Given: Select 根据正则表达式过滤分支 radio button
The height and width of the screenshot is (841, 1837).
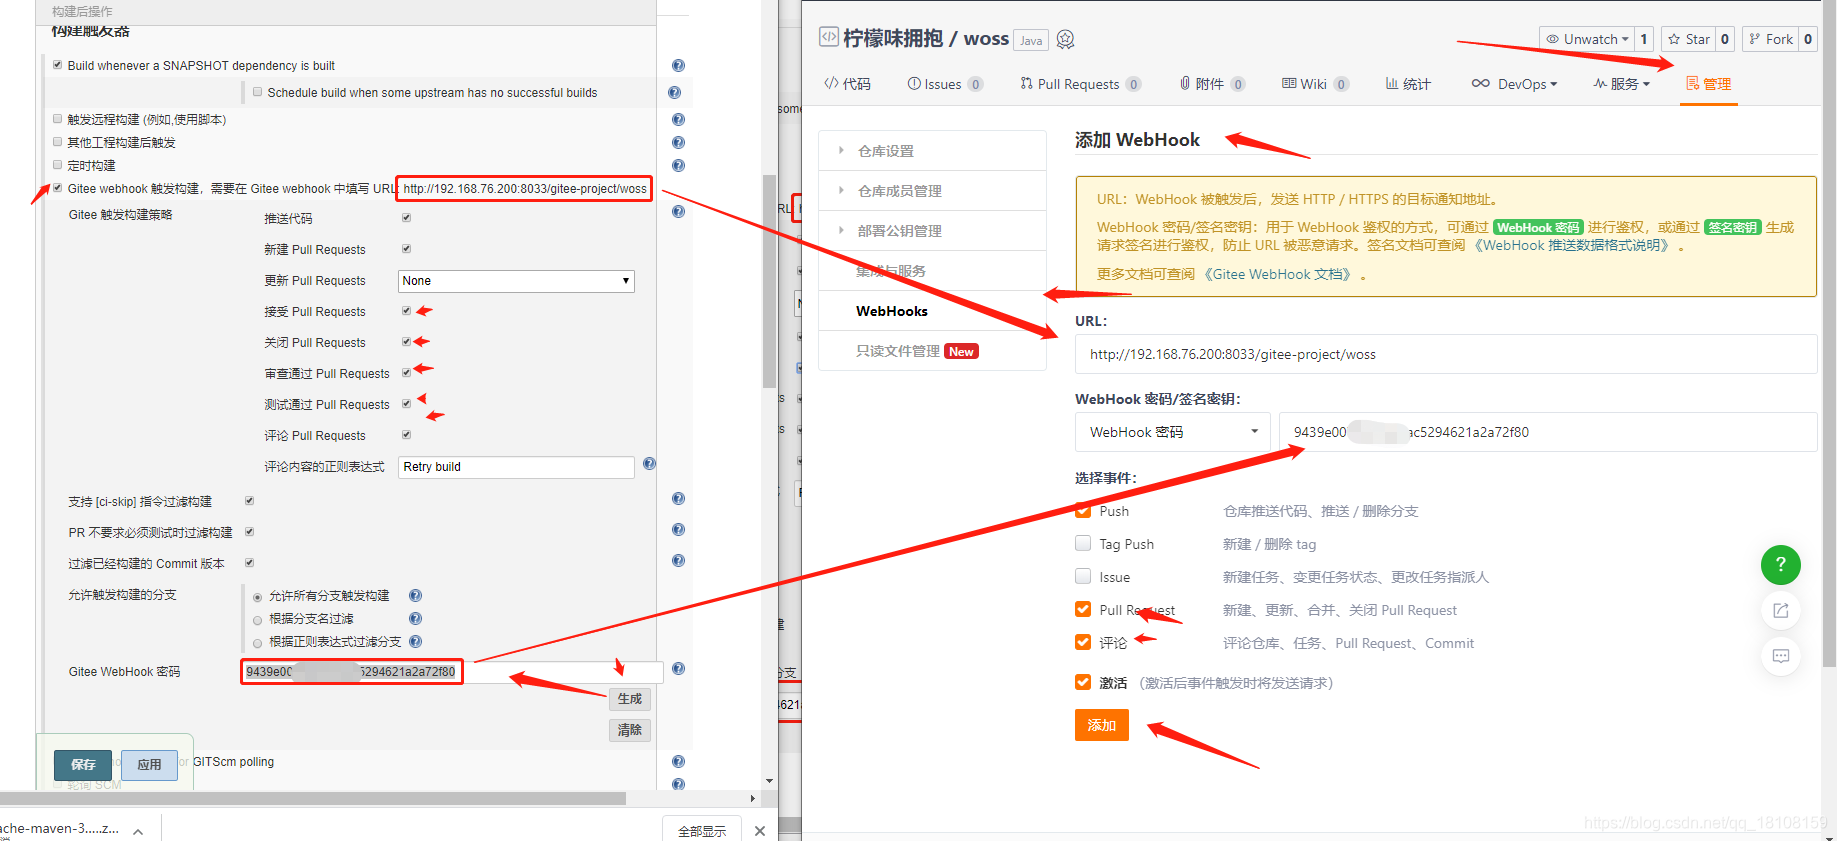Looking at the screenshot, I should pyautogui.click(x=258, y=643).
